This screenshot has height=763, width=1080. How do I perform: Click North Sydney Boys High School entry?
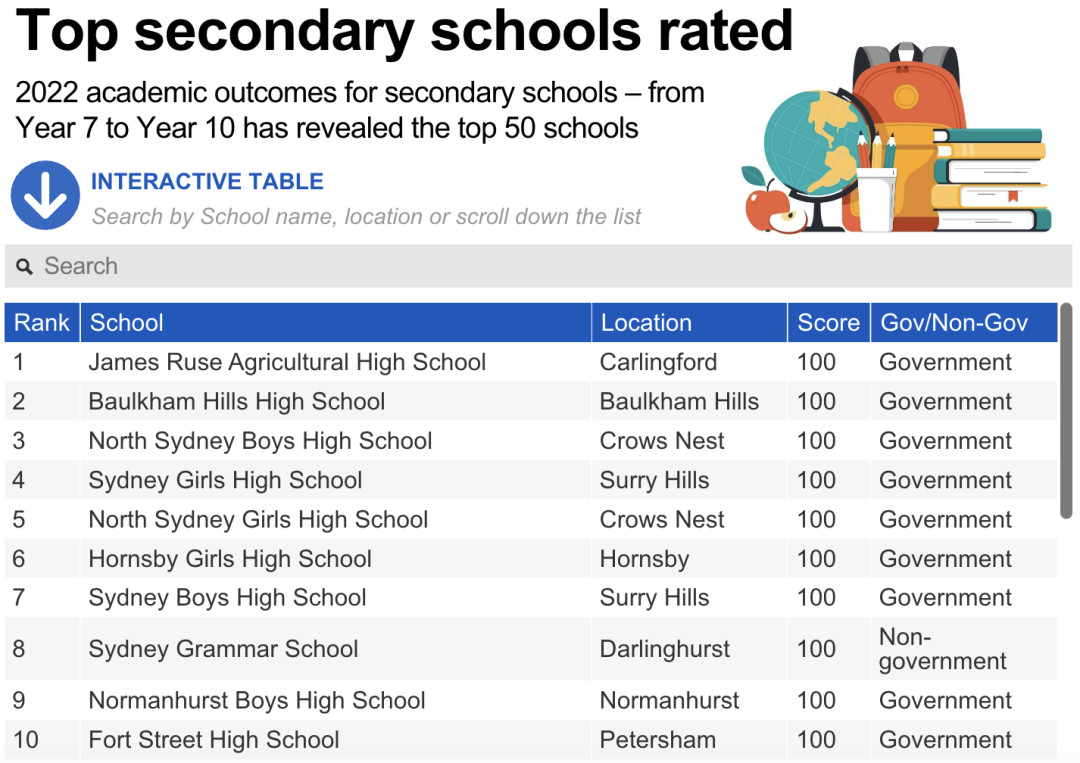tap(260, 441)
